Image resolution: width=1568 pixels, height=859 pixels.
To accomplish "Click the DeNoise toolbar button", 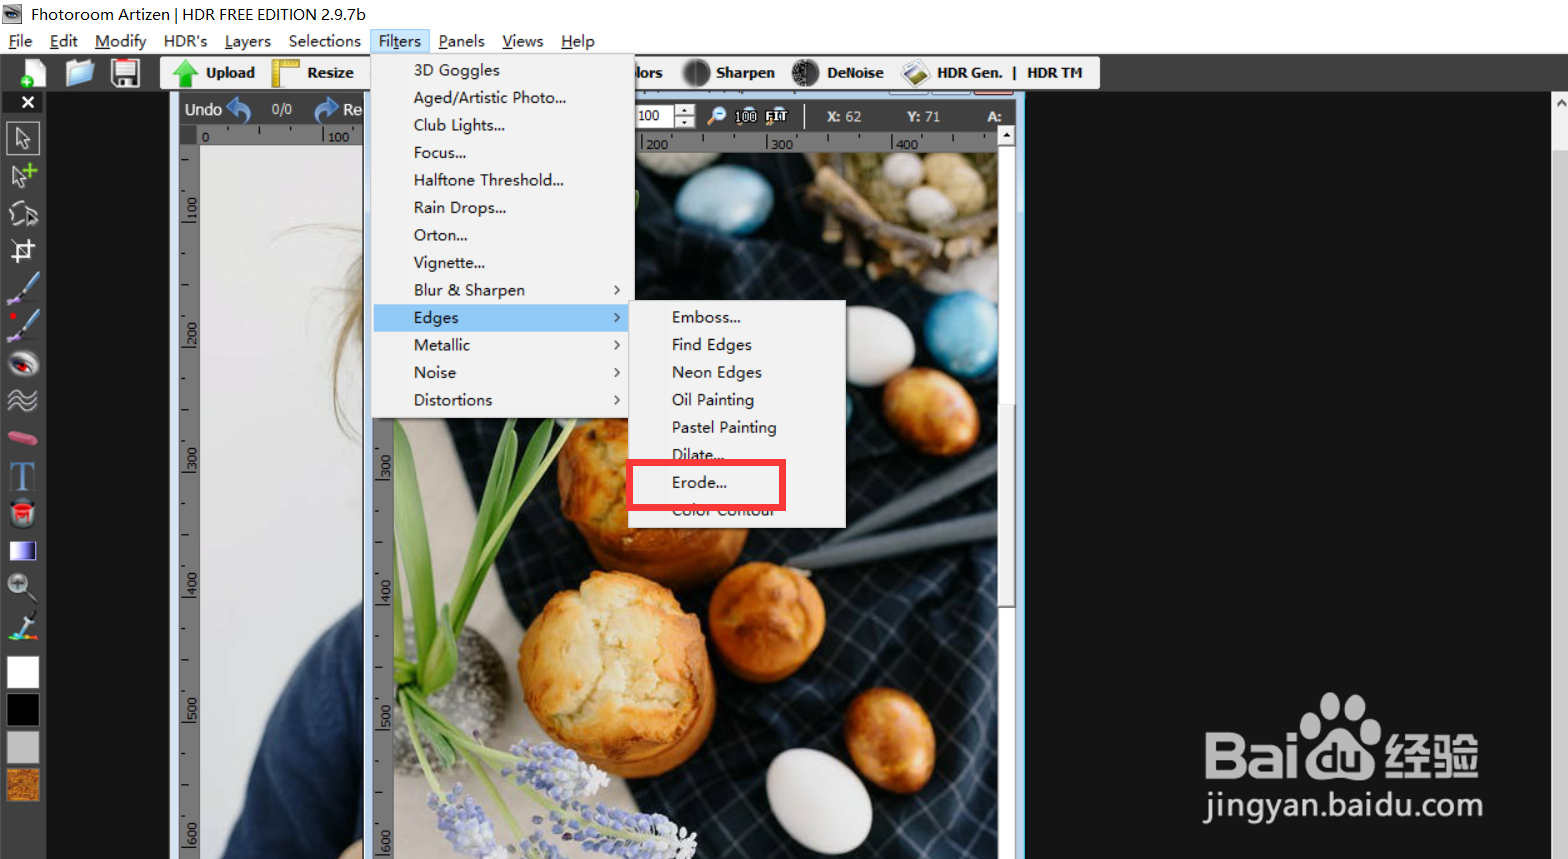I will point(838,73).
